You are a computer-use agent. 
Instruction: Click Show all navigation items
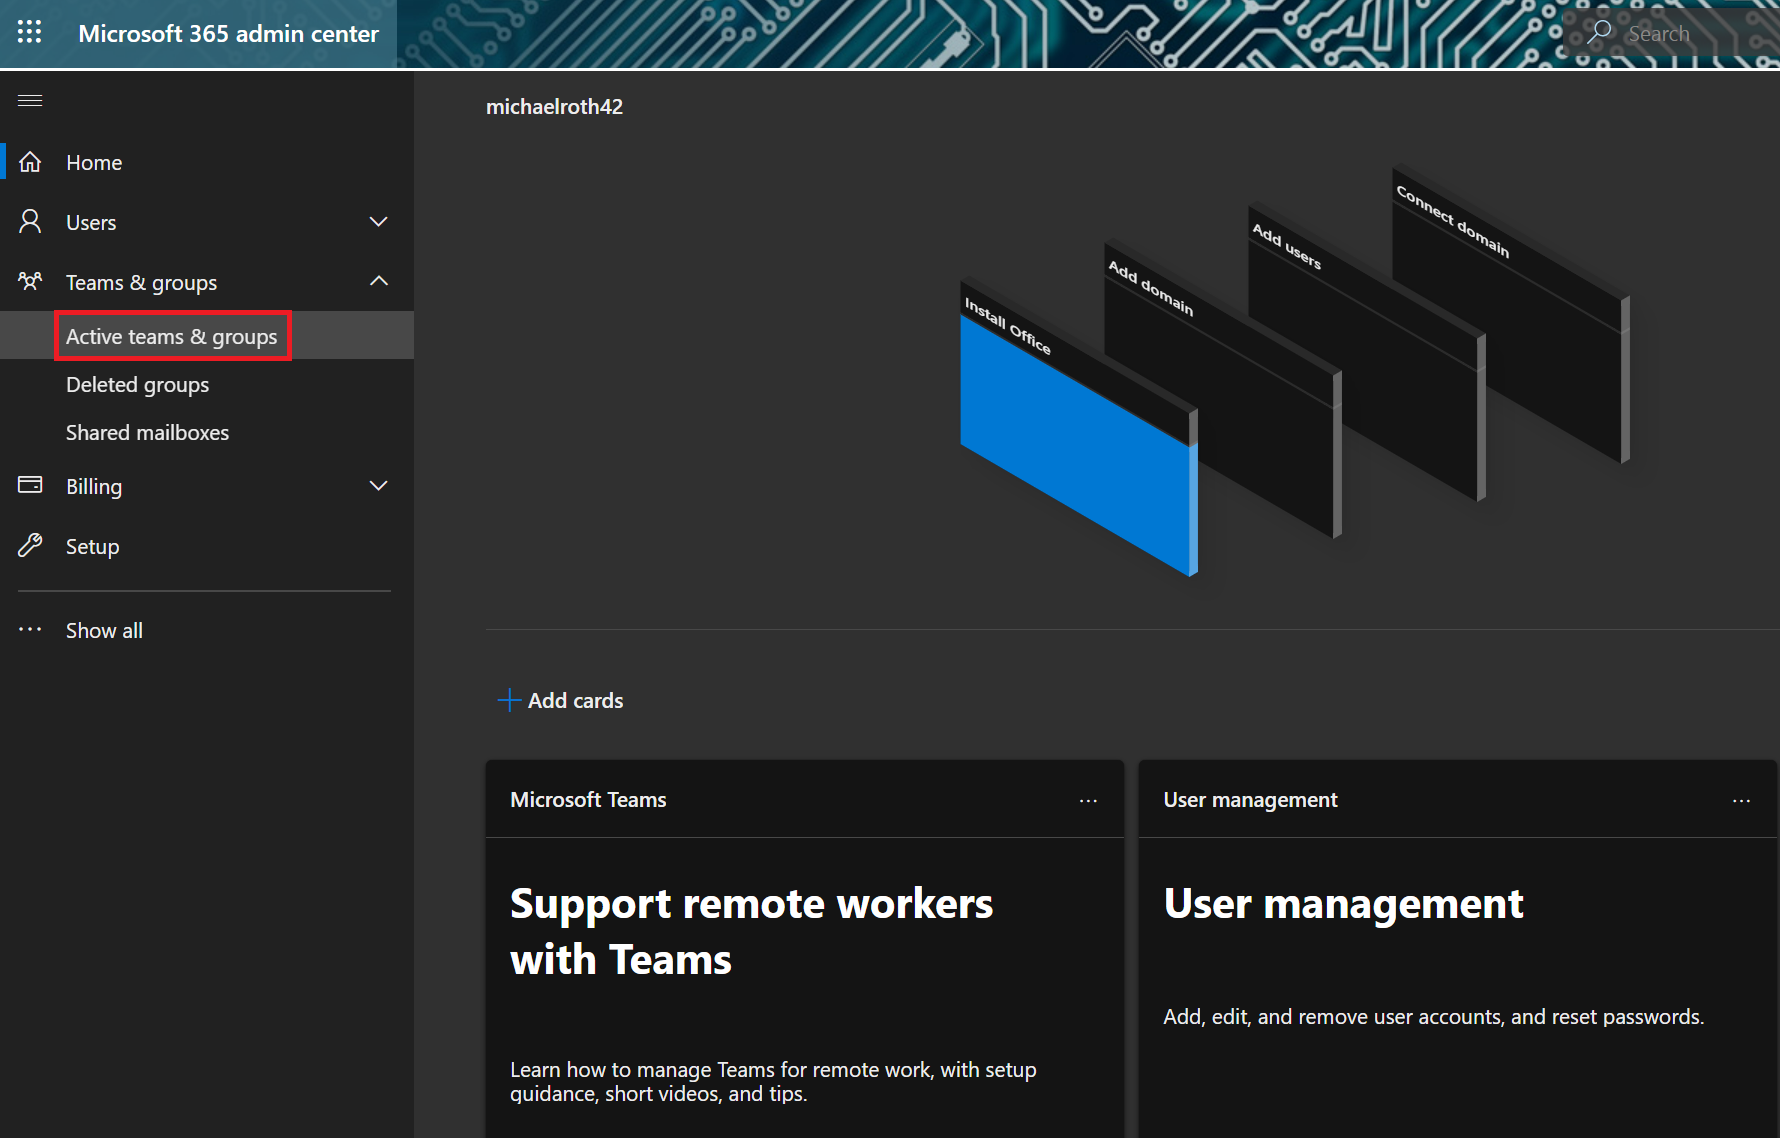pos(207,630)
